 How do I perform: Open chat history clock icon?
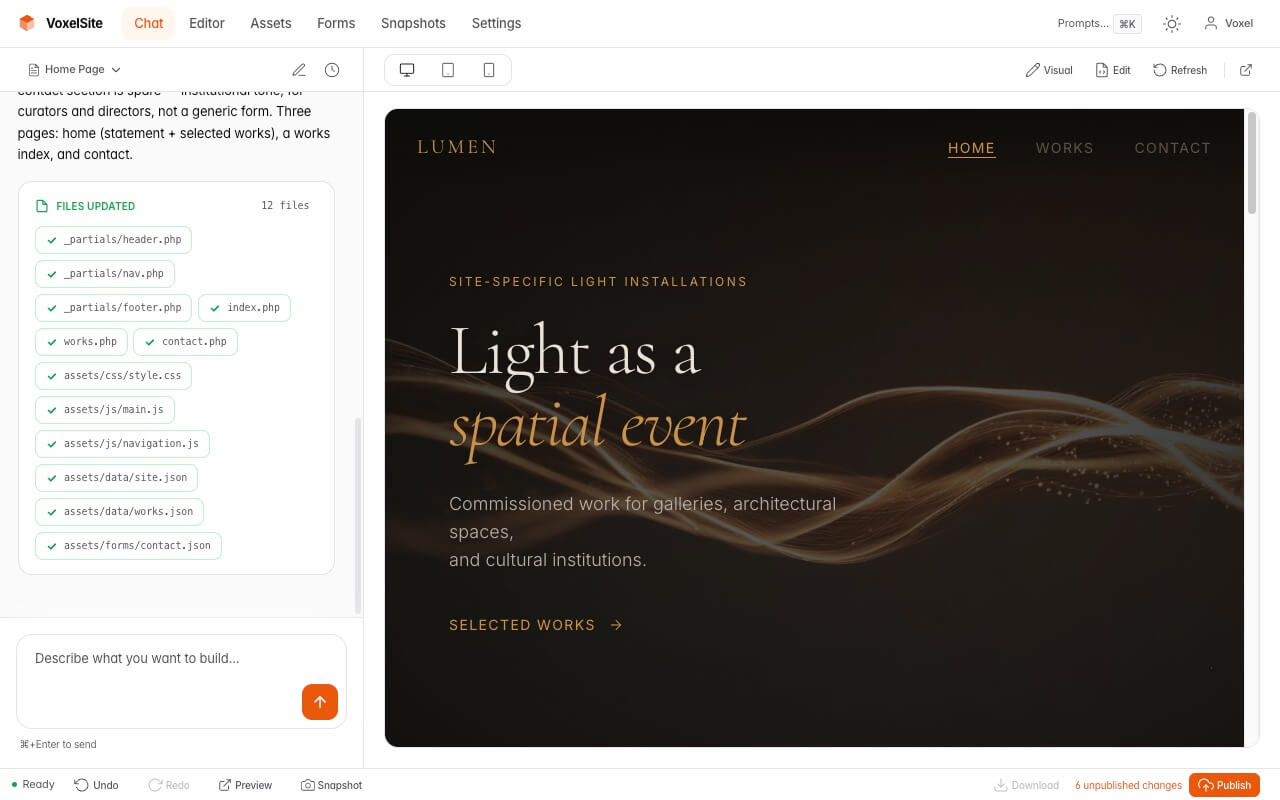tap(332, 70)
